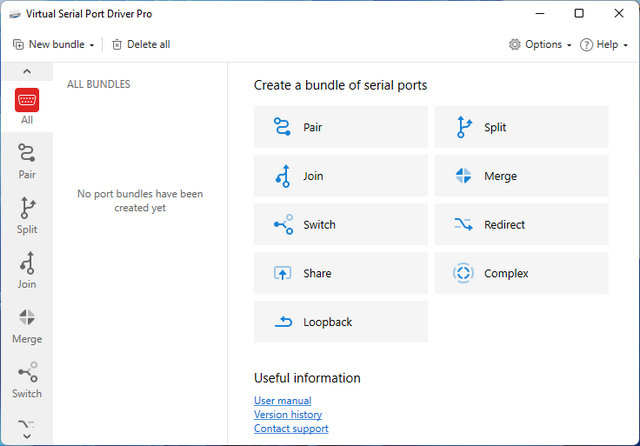Open the Version history link
640x446 pixels.
[x=288, y=415]
